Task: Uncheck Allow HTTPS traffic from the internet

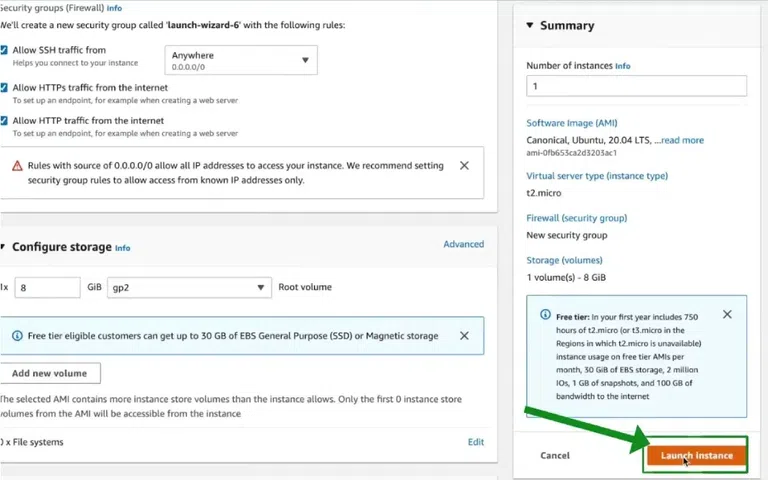Action: tap(4, 88)
